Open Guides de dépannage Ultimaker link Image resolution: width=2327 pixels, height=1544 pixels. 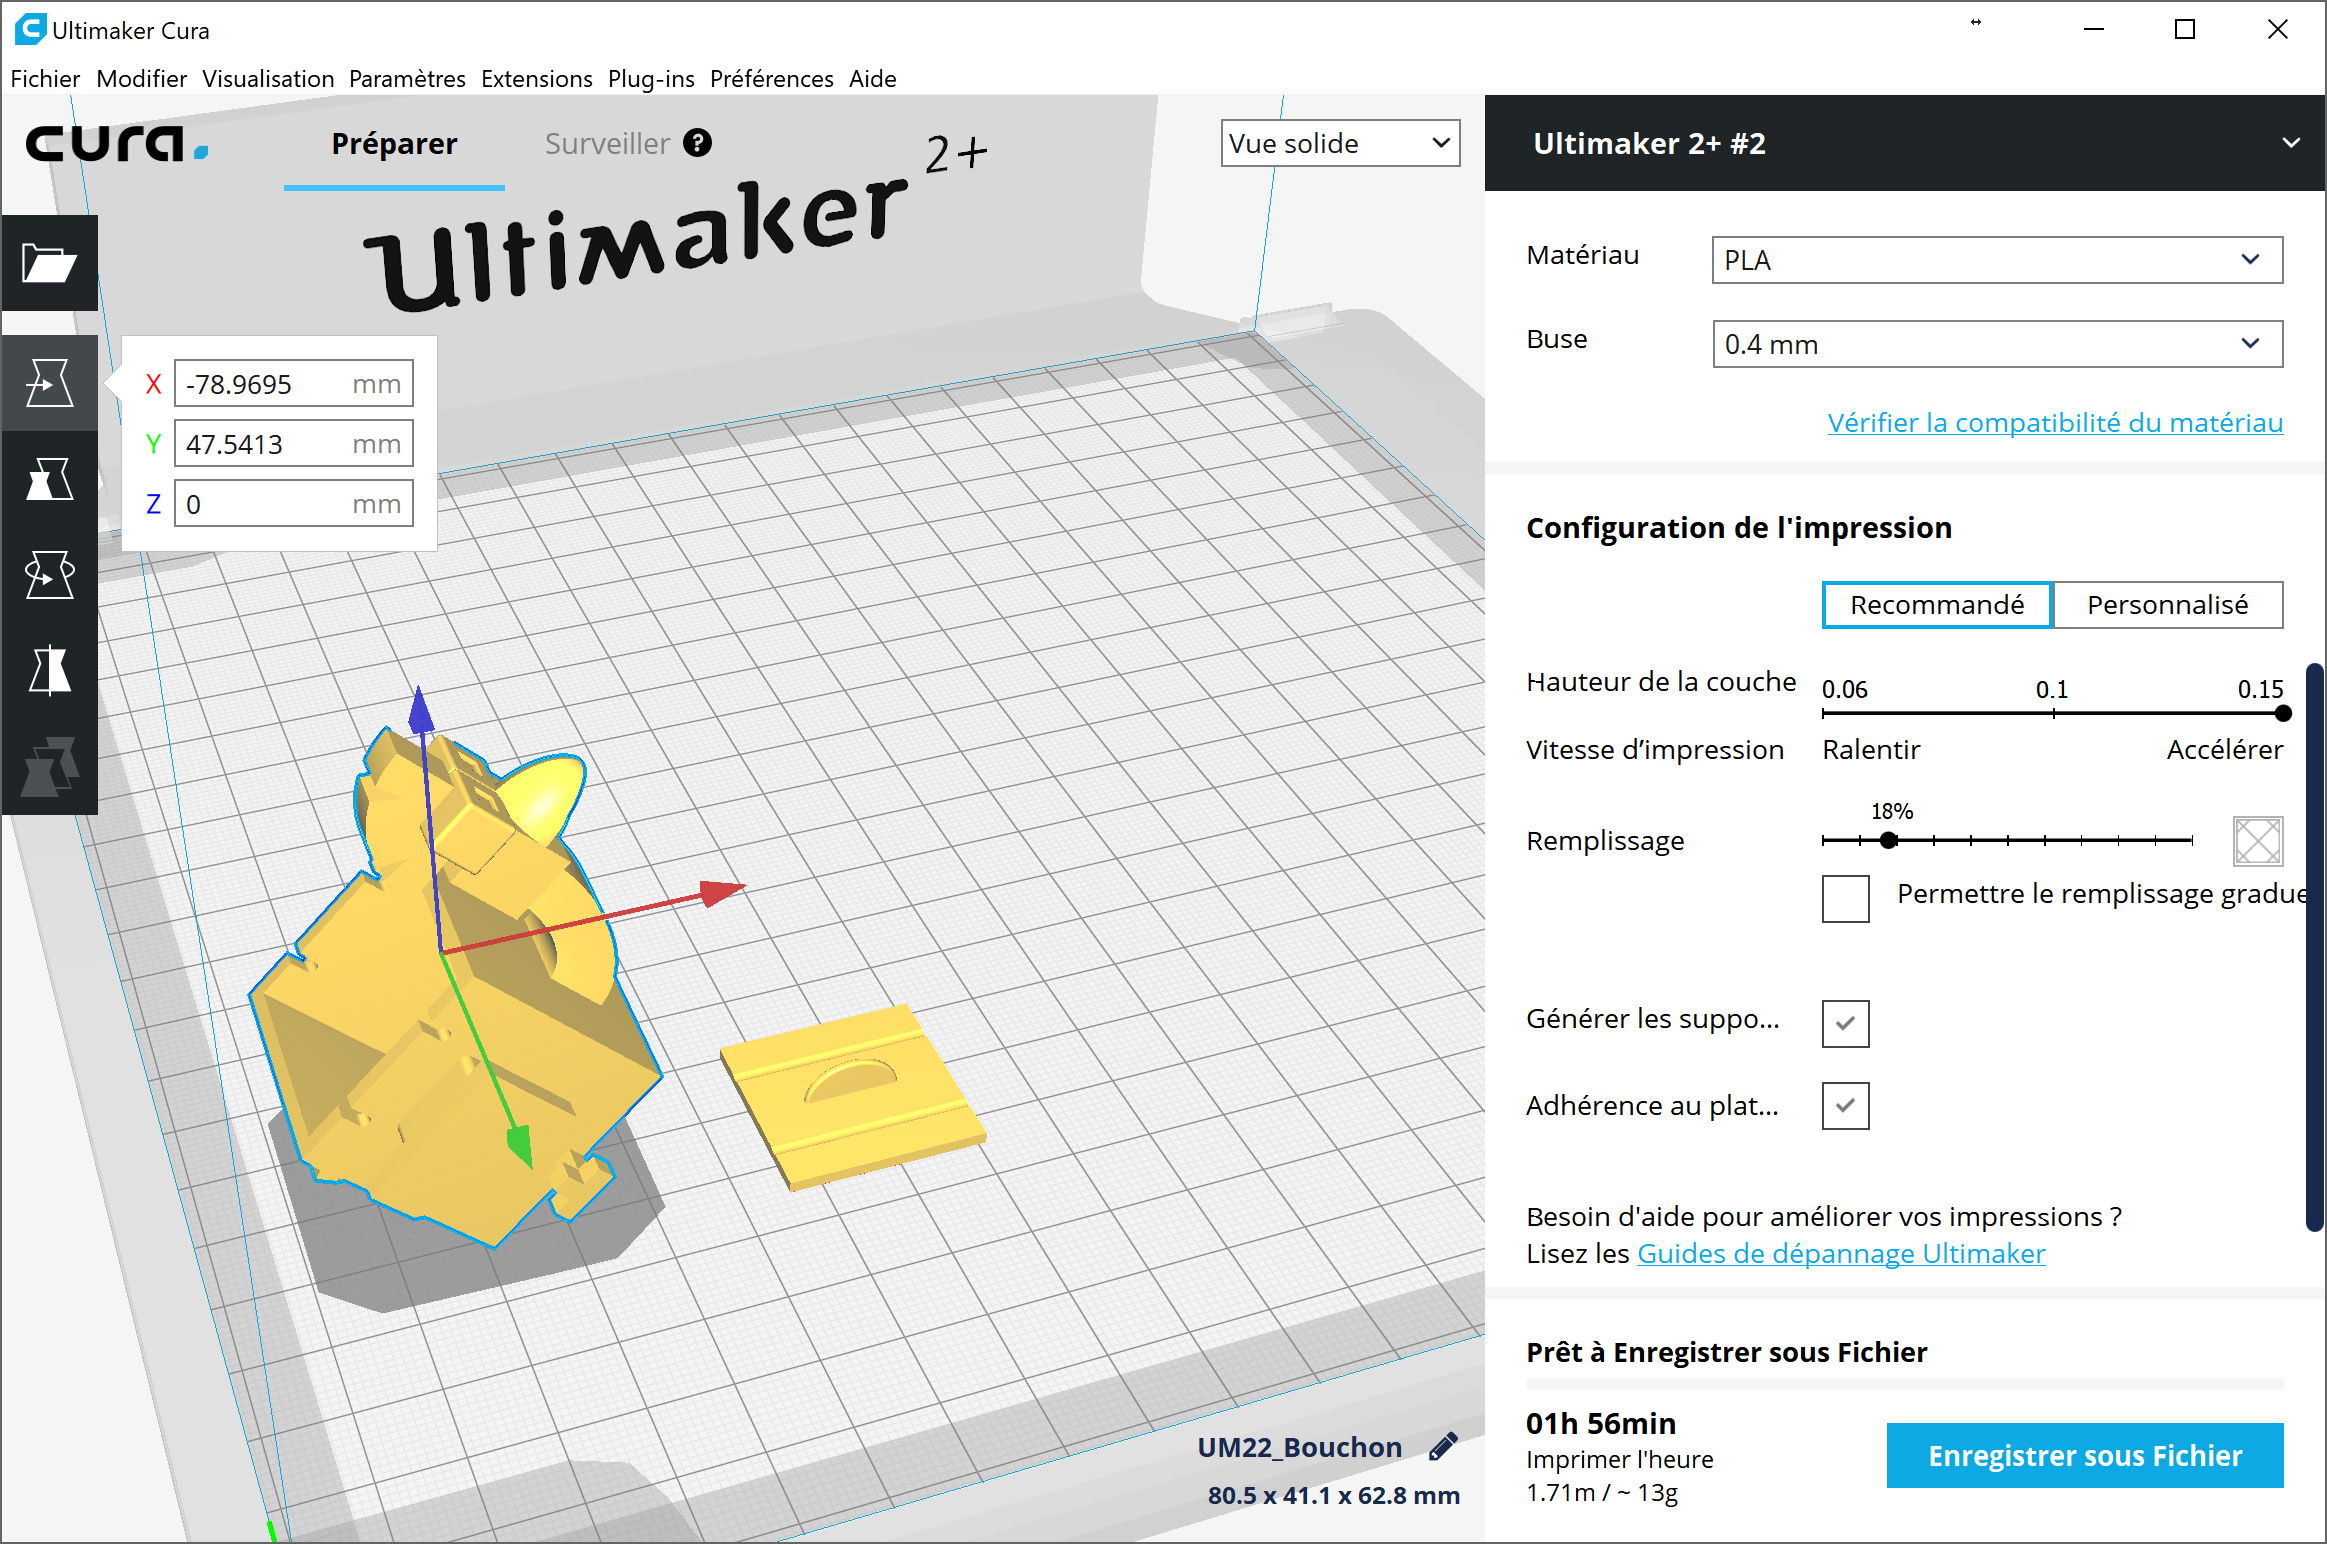tap(1841, 1253)
